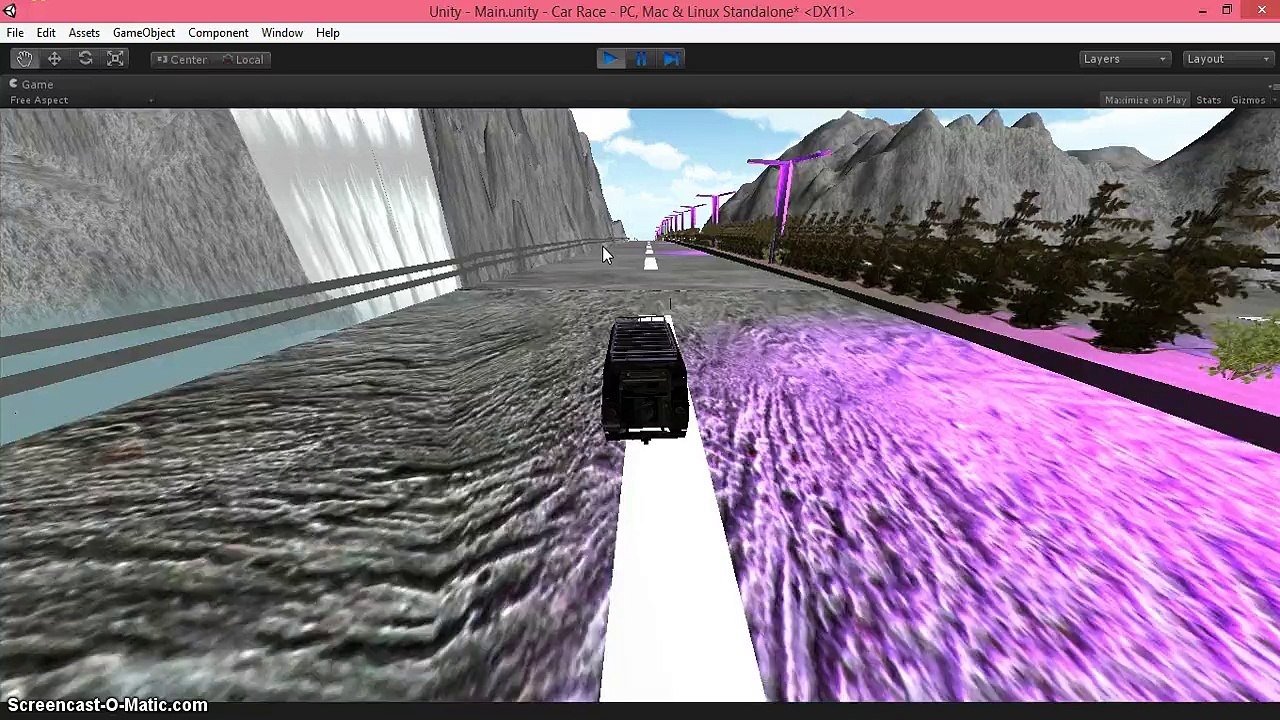Open the GameObject menu

click(x=144, y=33)
